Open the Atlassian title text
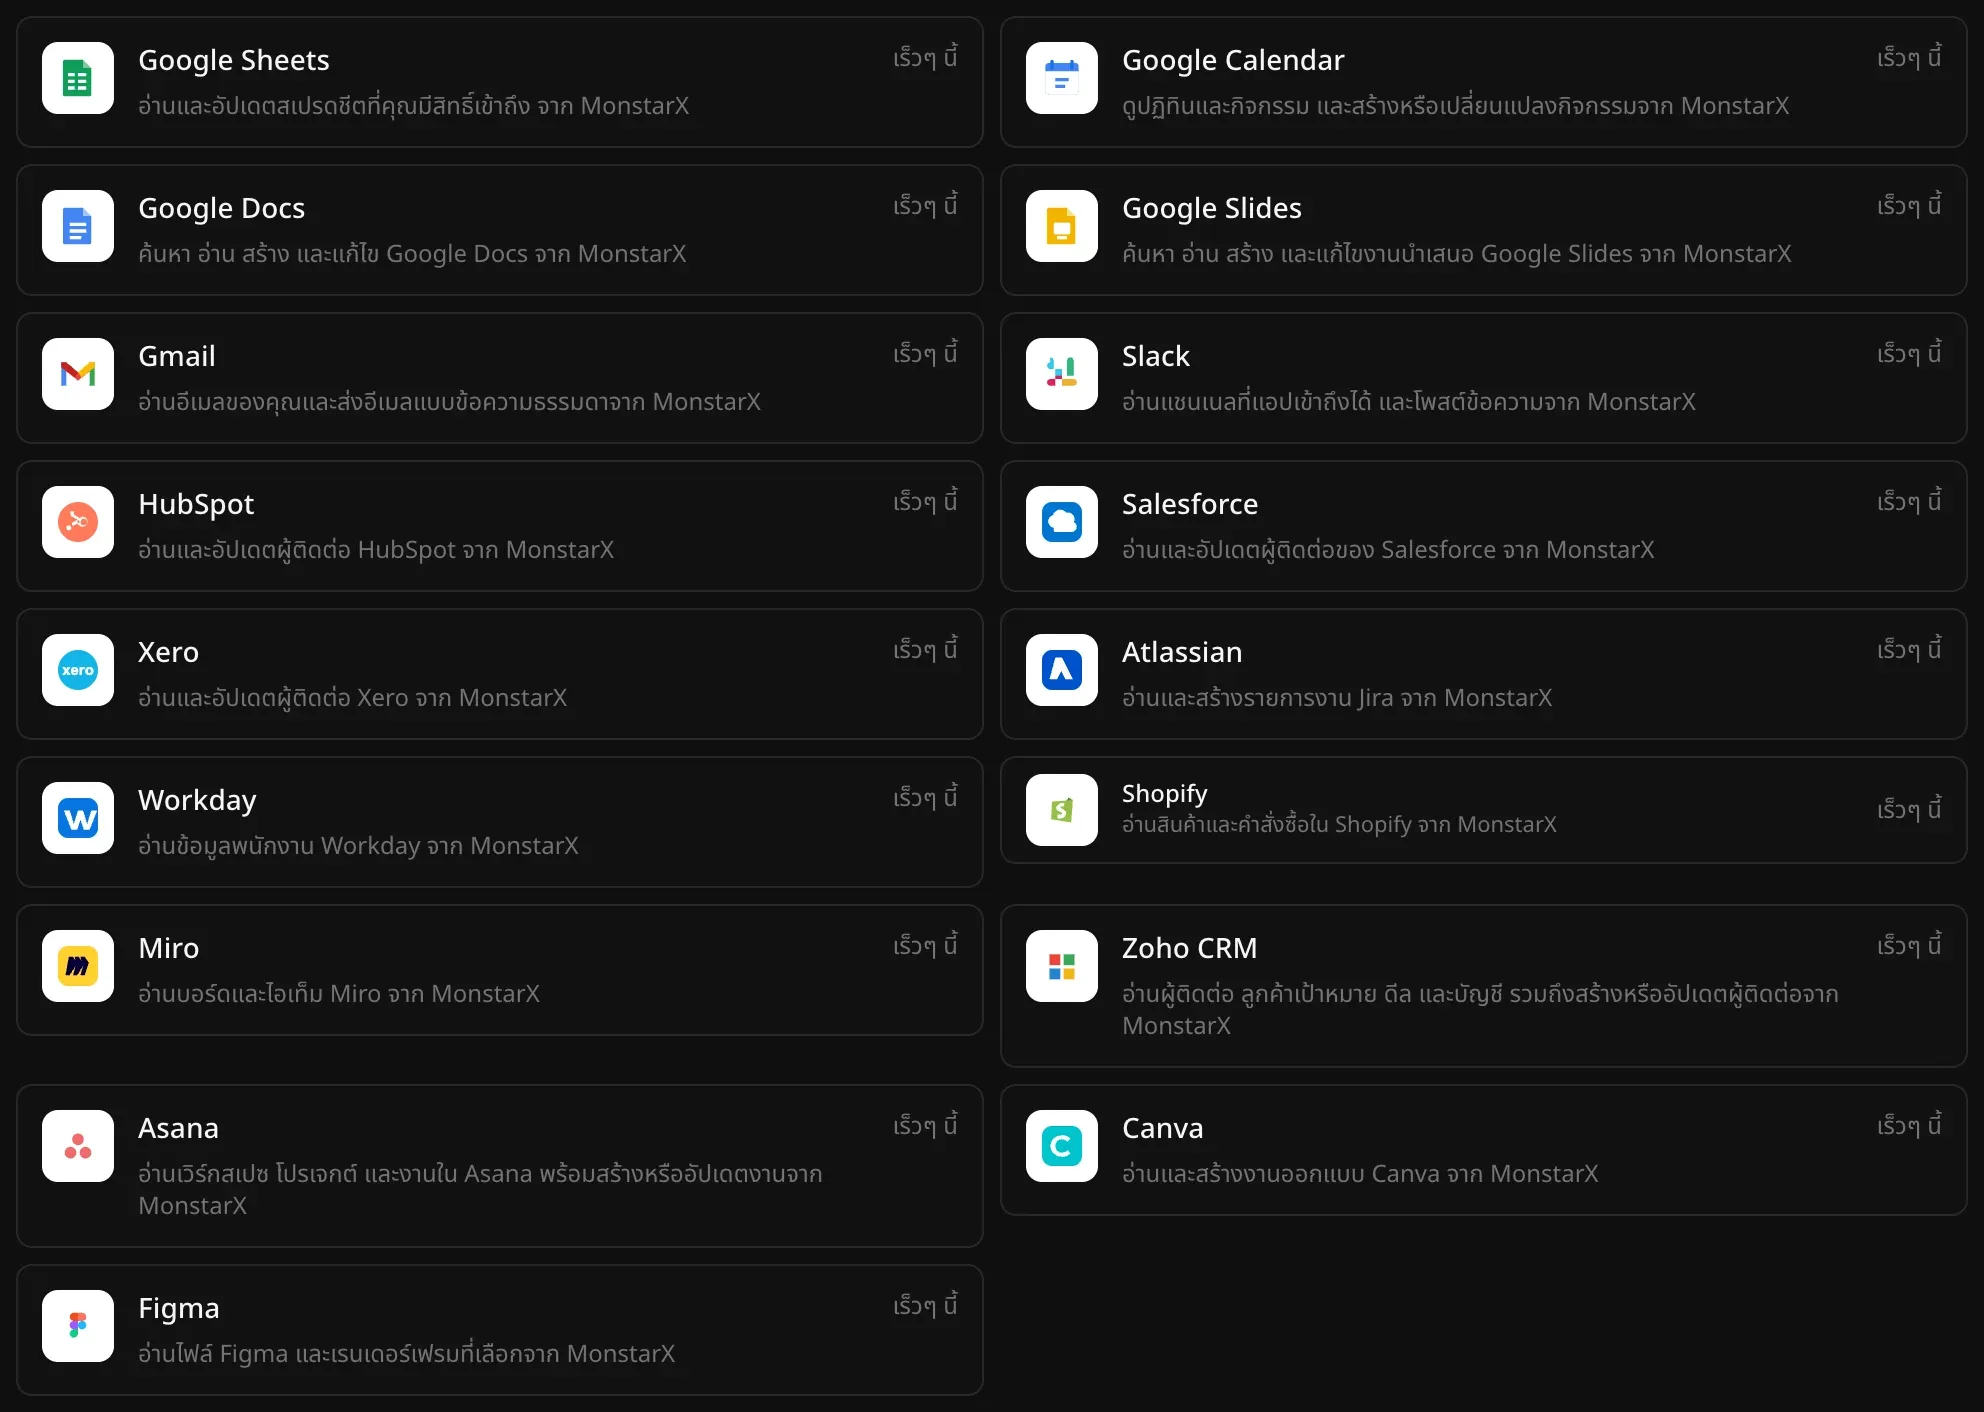 pyautogui.click(x=1182, y=652)
